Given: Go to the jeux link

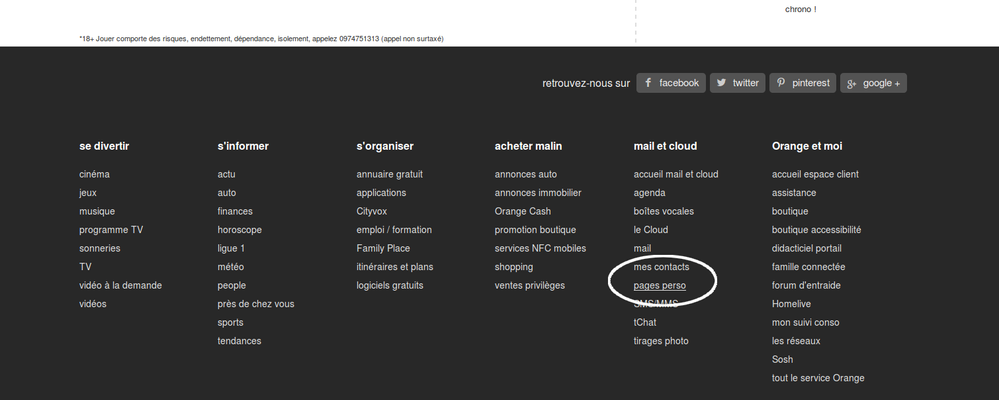Looking at the screenshot, I should 88,193.
